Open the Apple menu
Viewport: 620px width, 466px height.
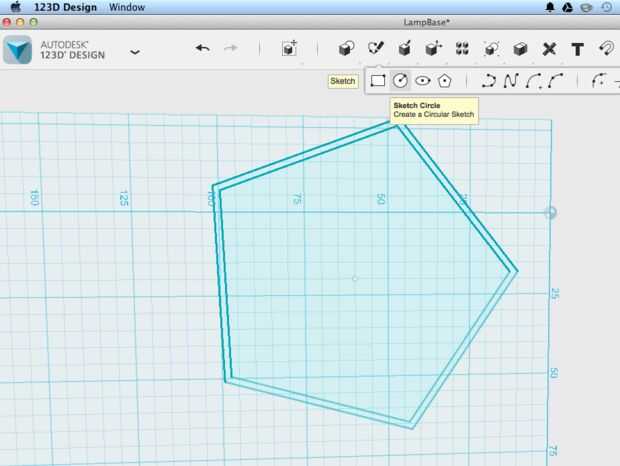tap(15, 7)
